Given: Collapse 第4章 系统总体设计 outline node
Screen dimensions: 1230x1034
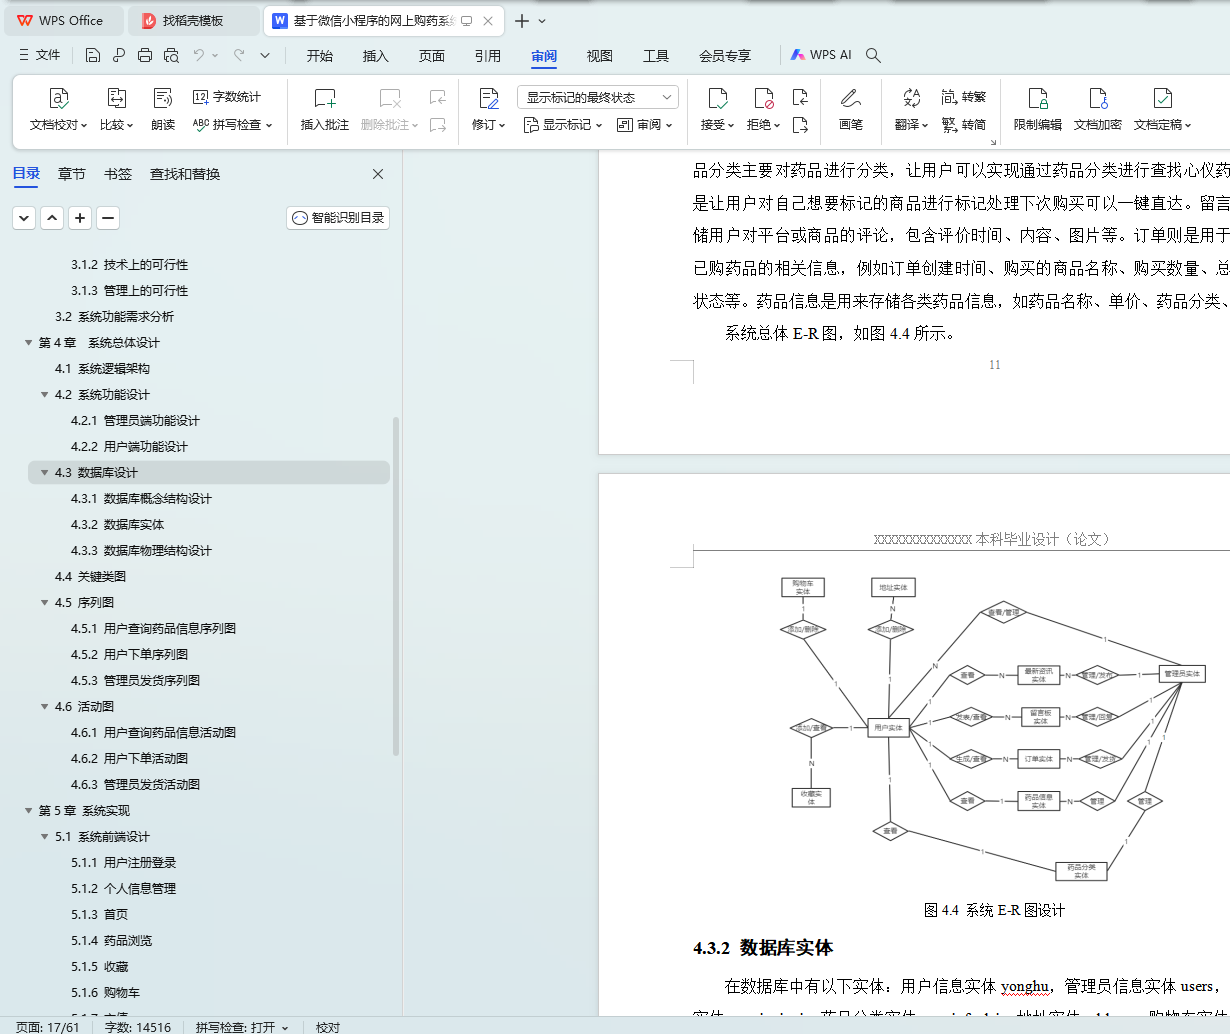Looking at the screenshot, I should pos(28,342).
